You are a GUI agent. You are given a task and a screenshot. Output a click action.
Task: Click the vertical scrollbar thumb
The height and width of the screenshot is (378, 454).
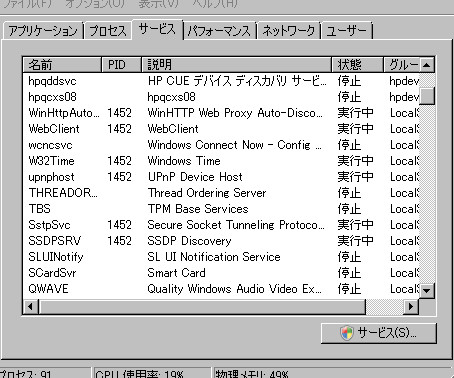coord(427,96)
